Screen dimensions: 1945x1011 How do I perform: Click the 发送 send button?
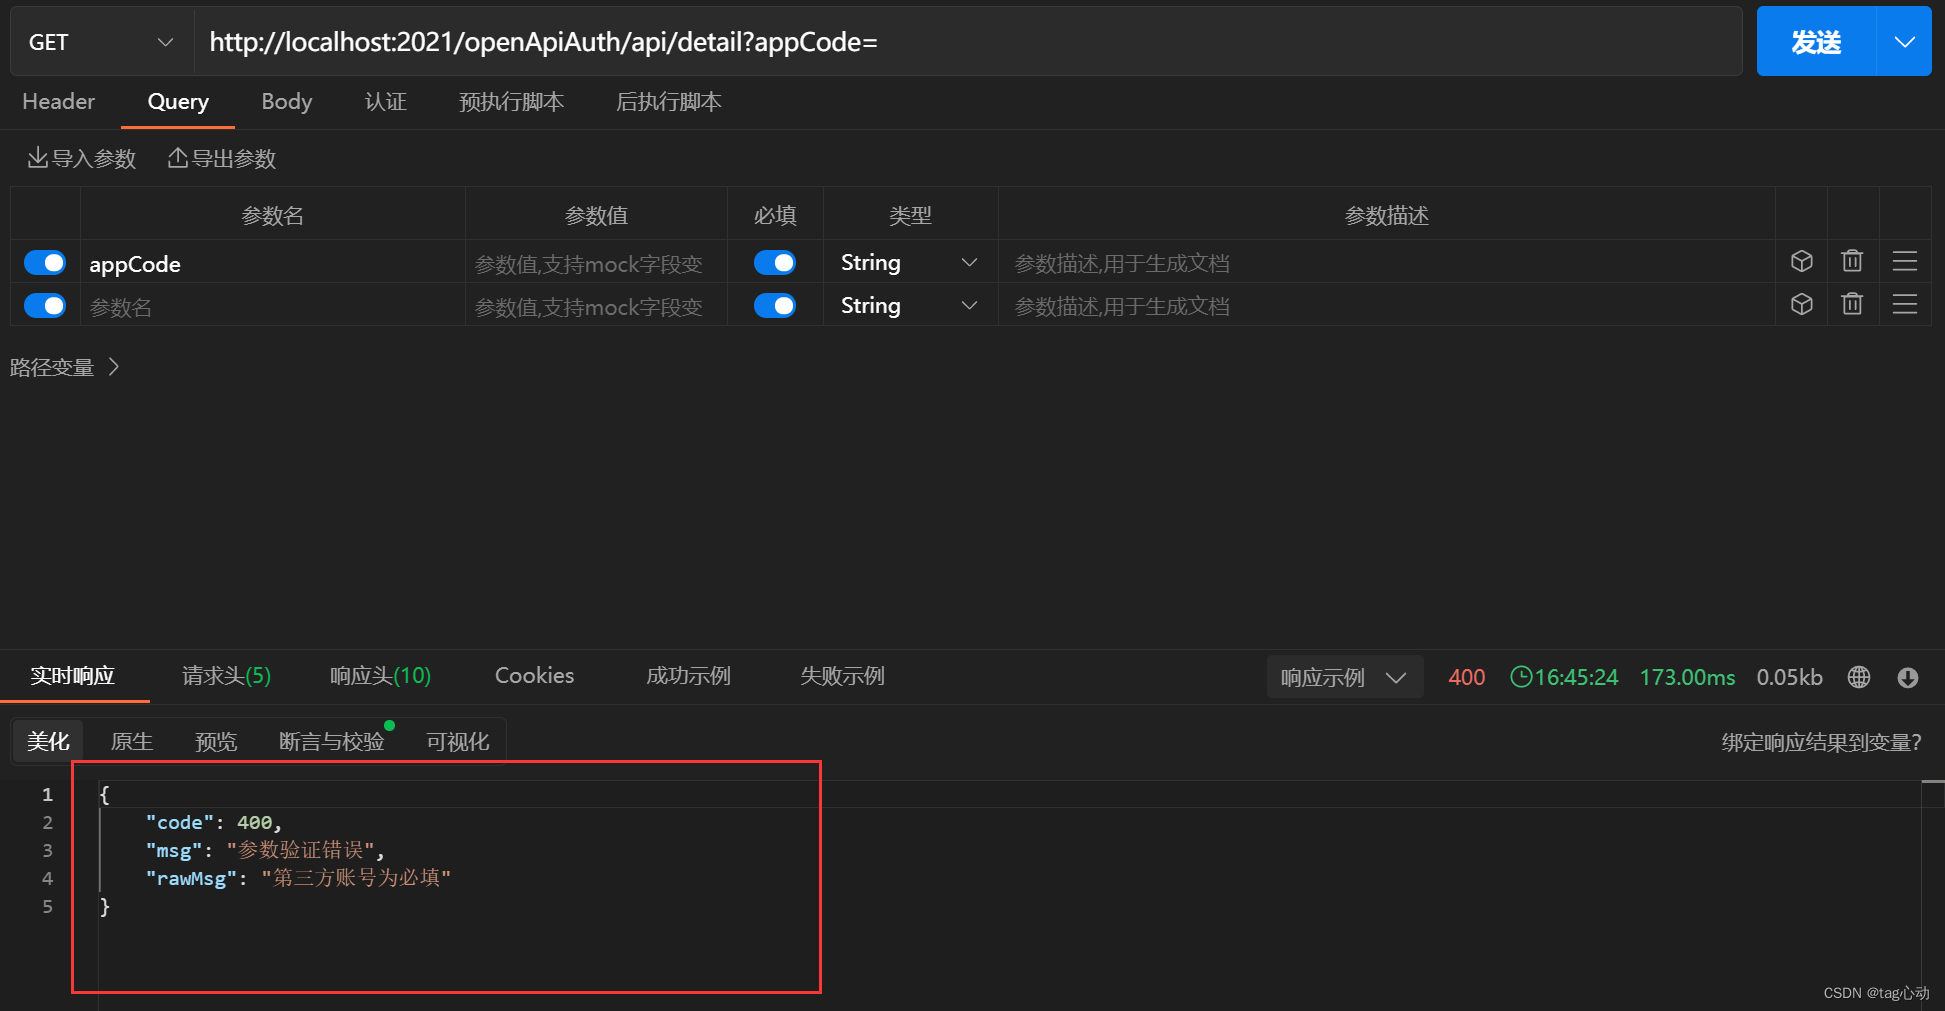(x=1814, y=41)
